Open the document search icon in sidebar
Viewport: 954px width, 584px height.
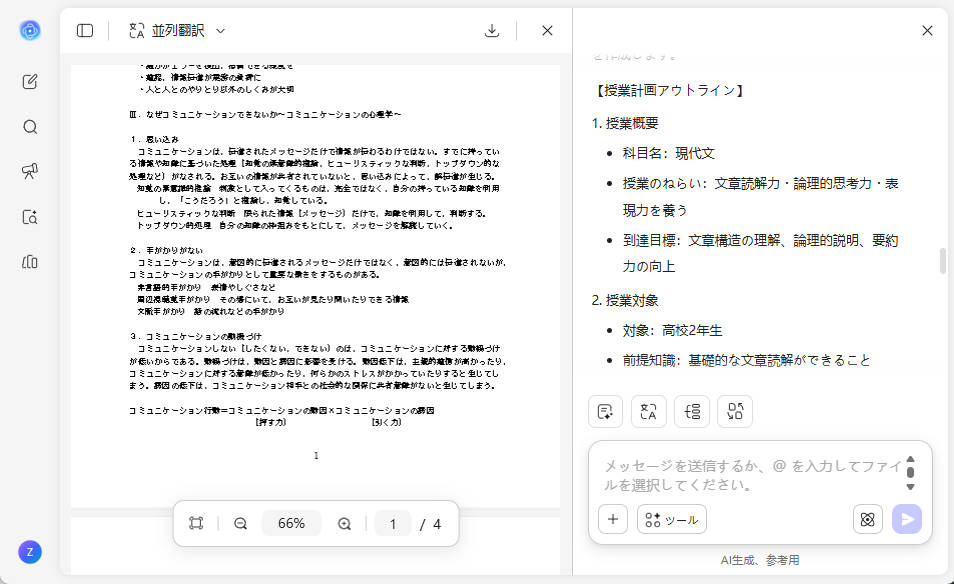(x=30, y=217)
